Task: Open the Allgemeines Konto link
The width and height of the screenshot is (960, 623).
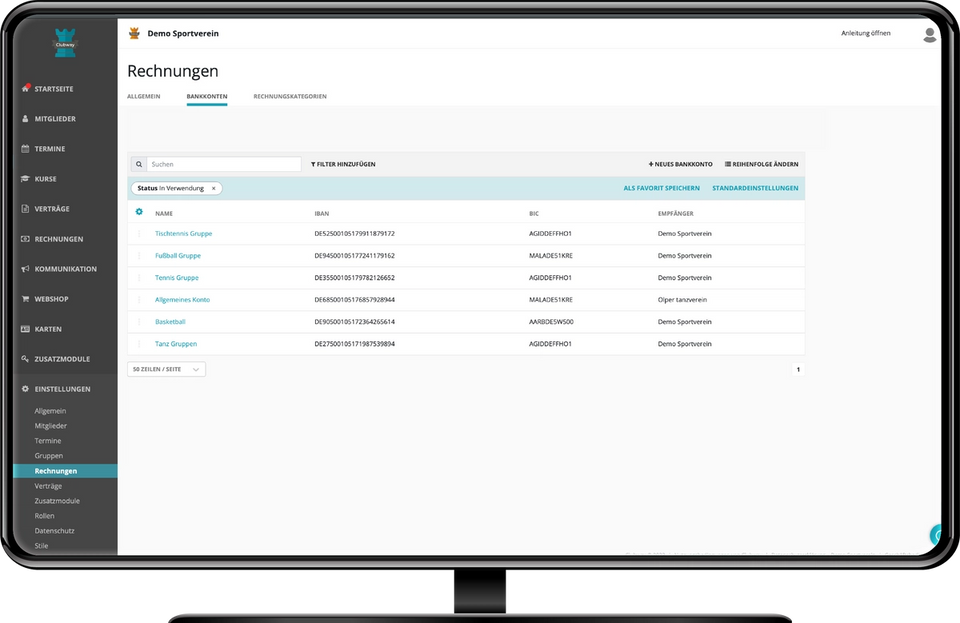Action: 182,300
